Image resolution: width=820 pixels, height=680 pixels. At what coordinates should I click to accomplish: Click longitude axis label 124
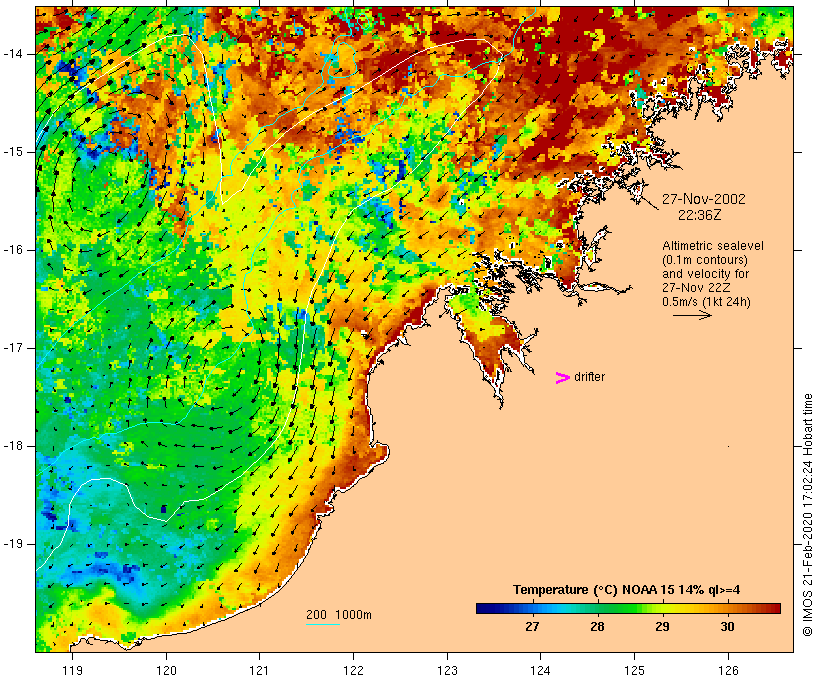click(x=541, y=670)
